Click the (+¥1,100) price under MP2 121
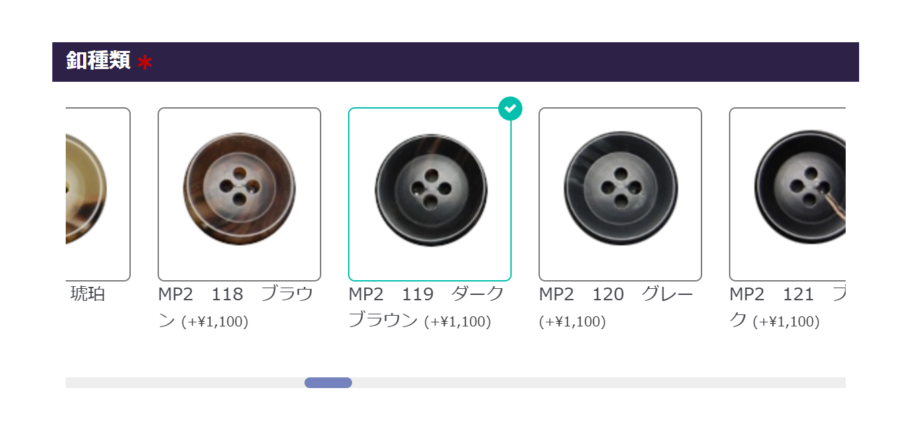This screenshot has height=435, width=900. point(786,322)
